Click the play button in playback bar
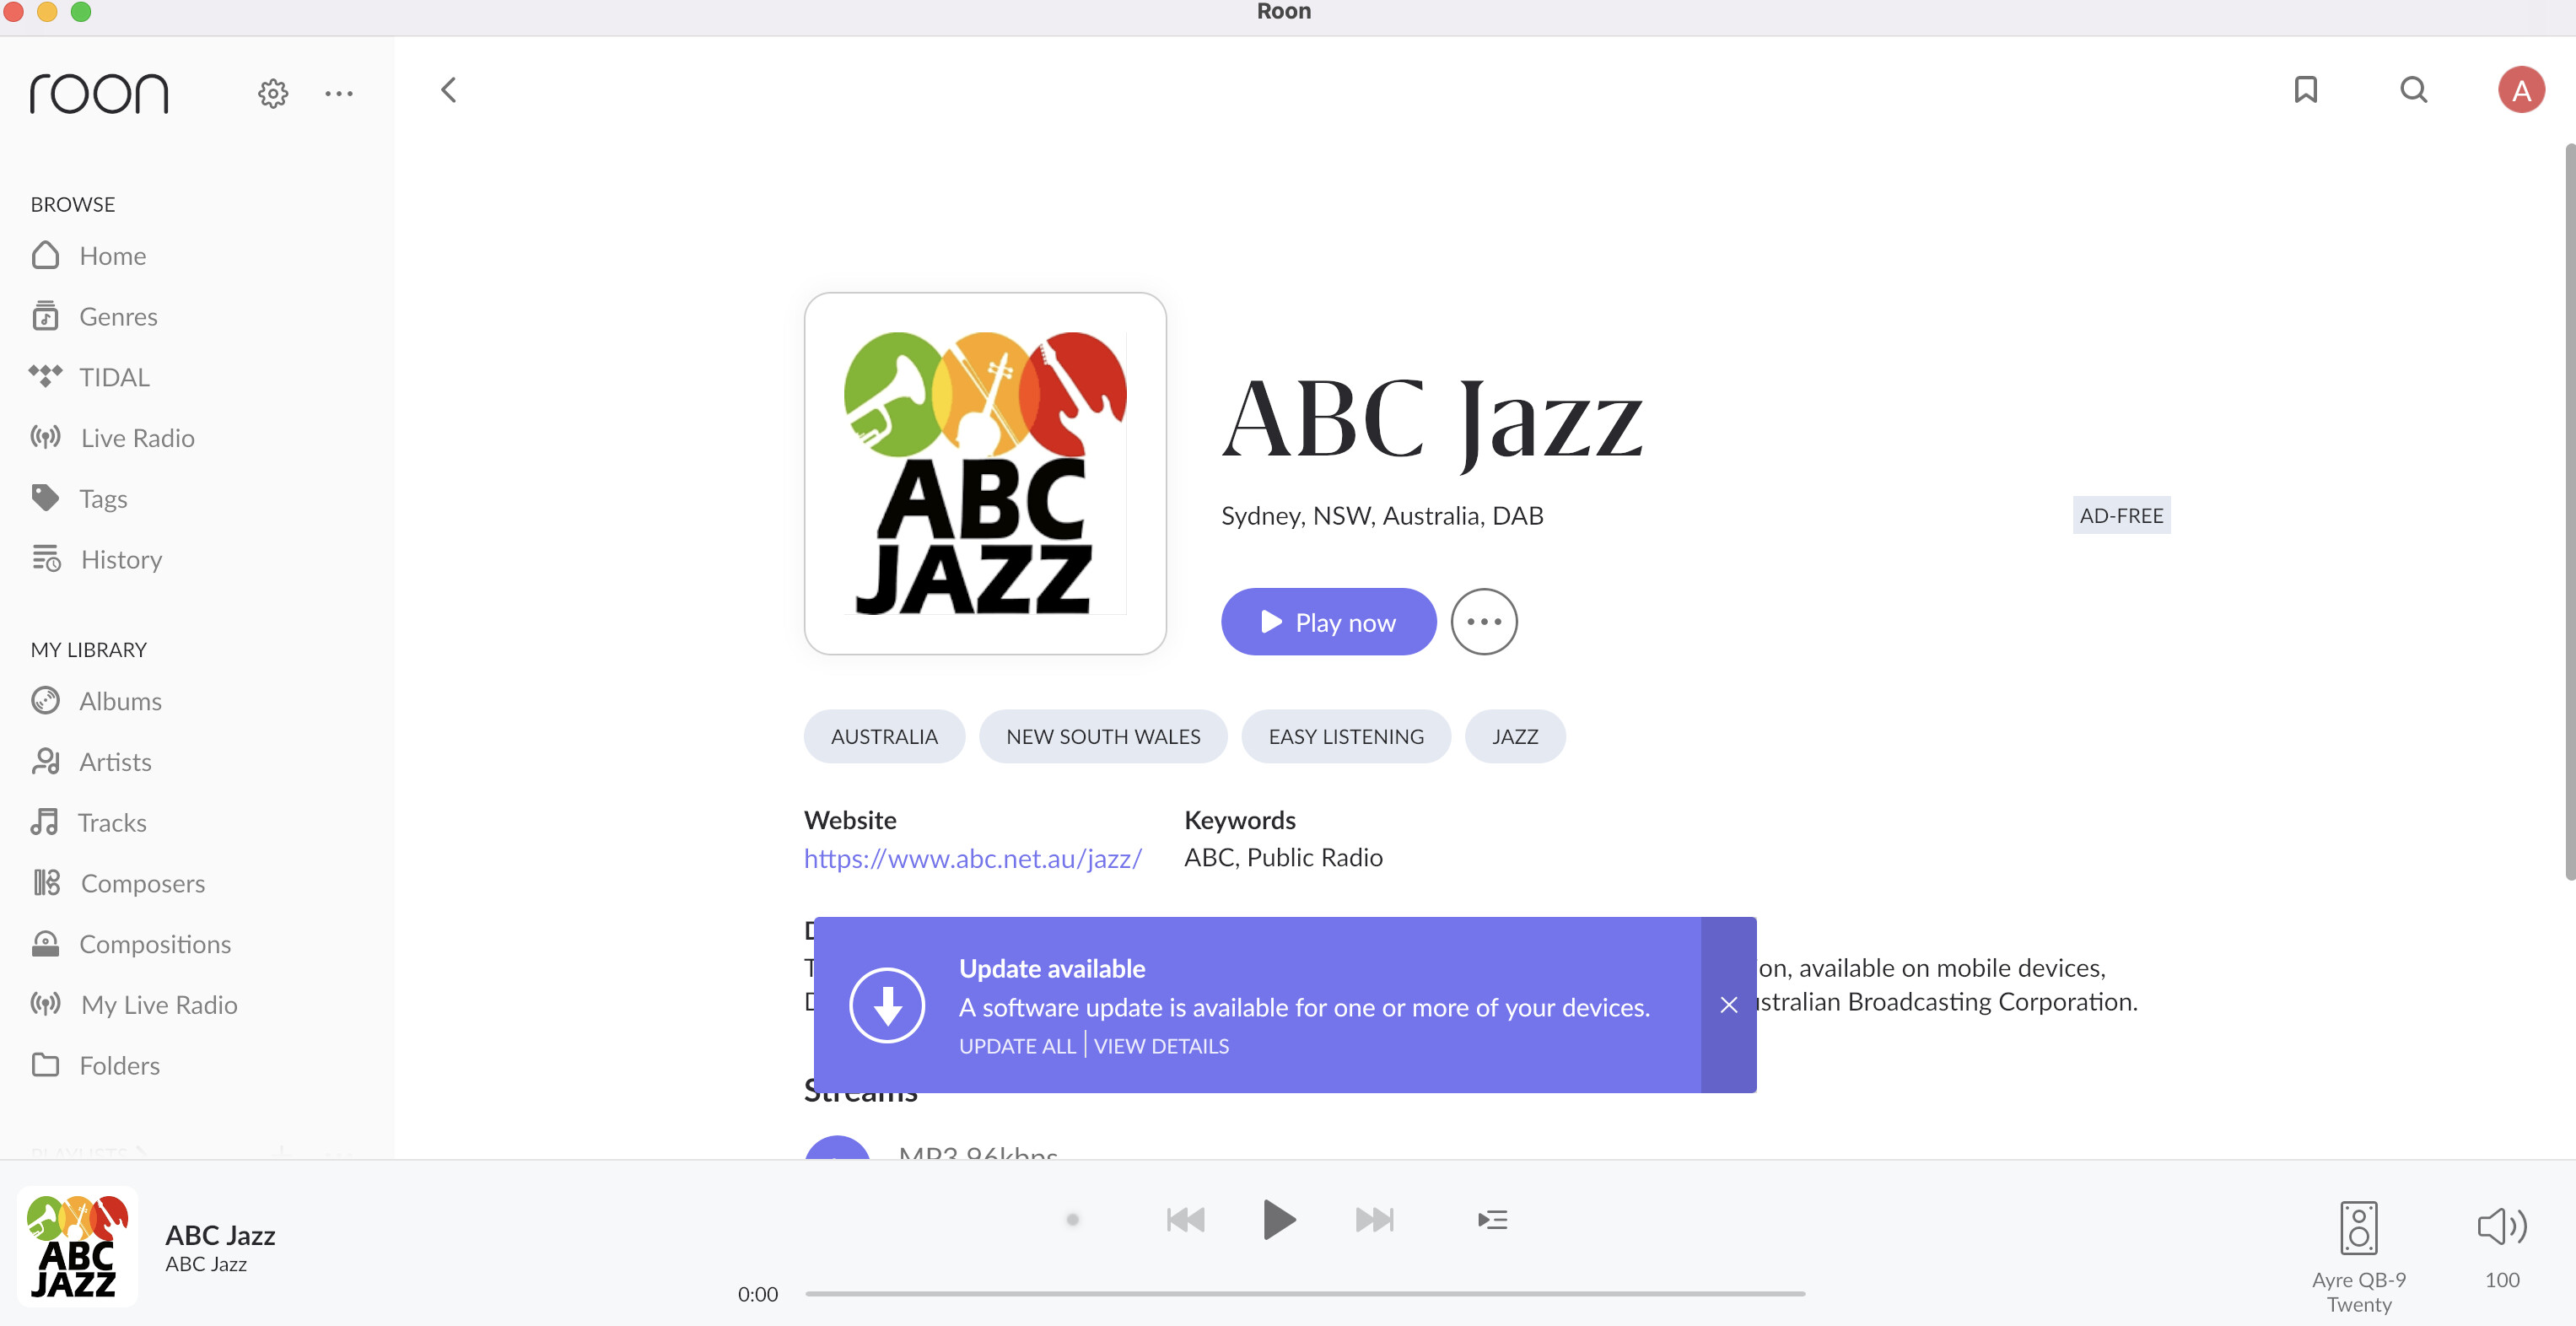2576x1326 pixels. coord(1279,1219)
